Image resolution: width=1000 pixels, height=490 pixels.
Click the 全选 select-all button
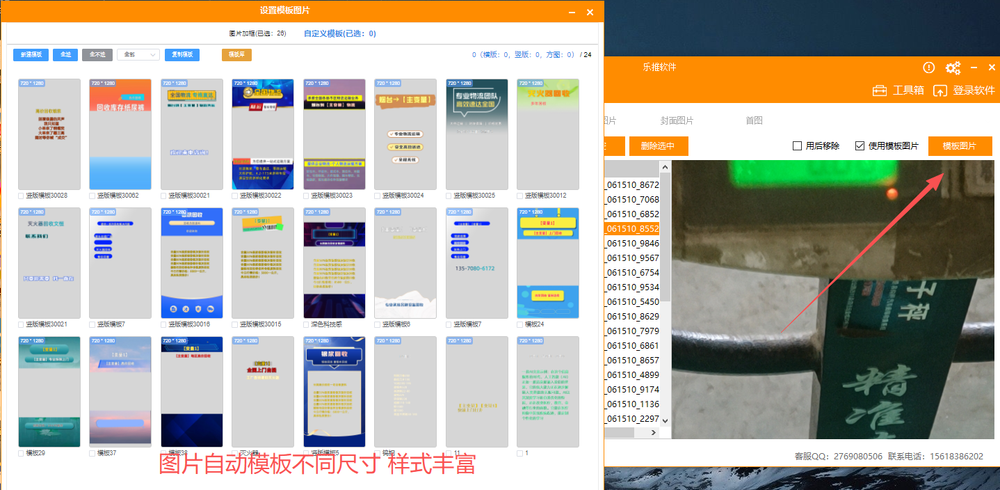(65, 55)
